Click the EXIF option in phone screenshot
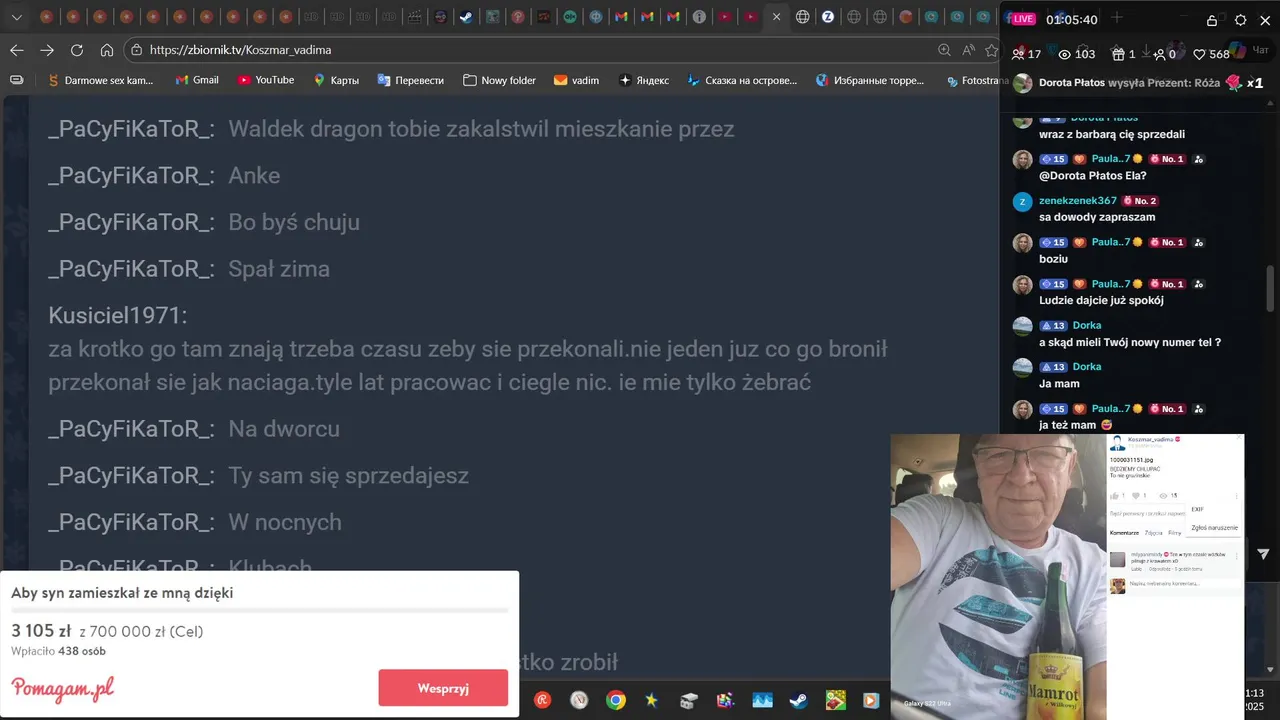 coord(1197,509)
